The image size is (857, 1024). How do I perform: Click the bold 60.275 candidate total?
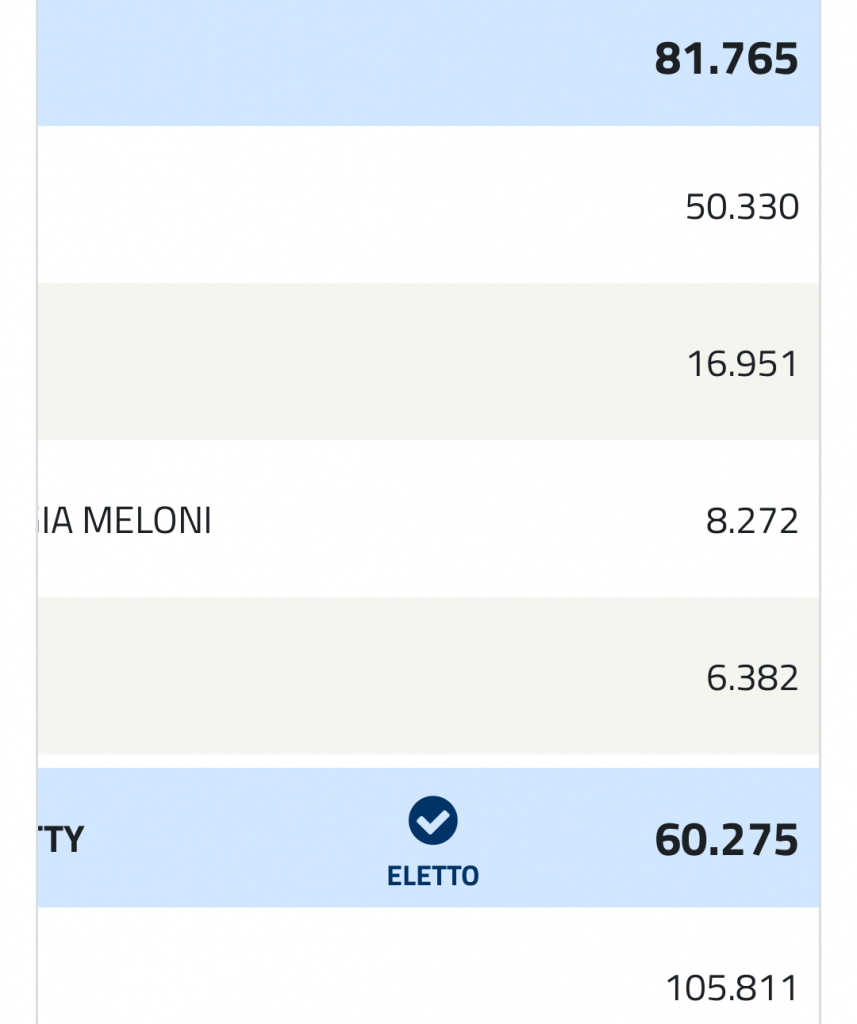coord(726,839)
